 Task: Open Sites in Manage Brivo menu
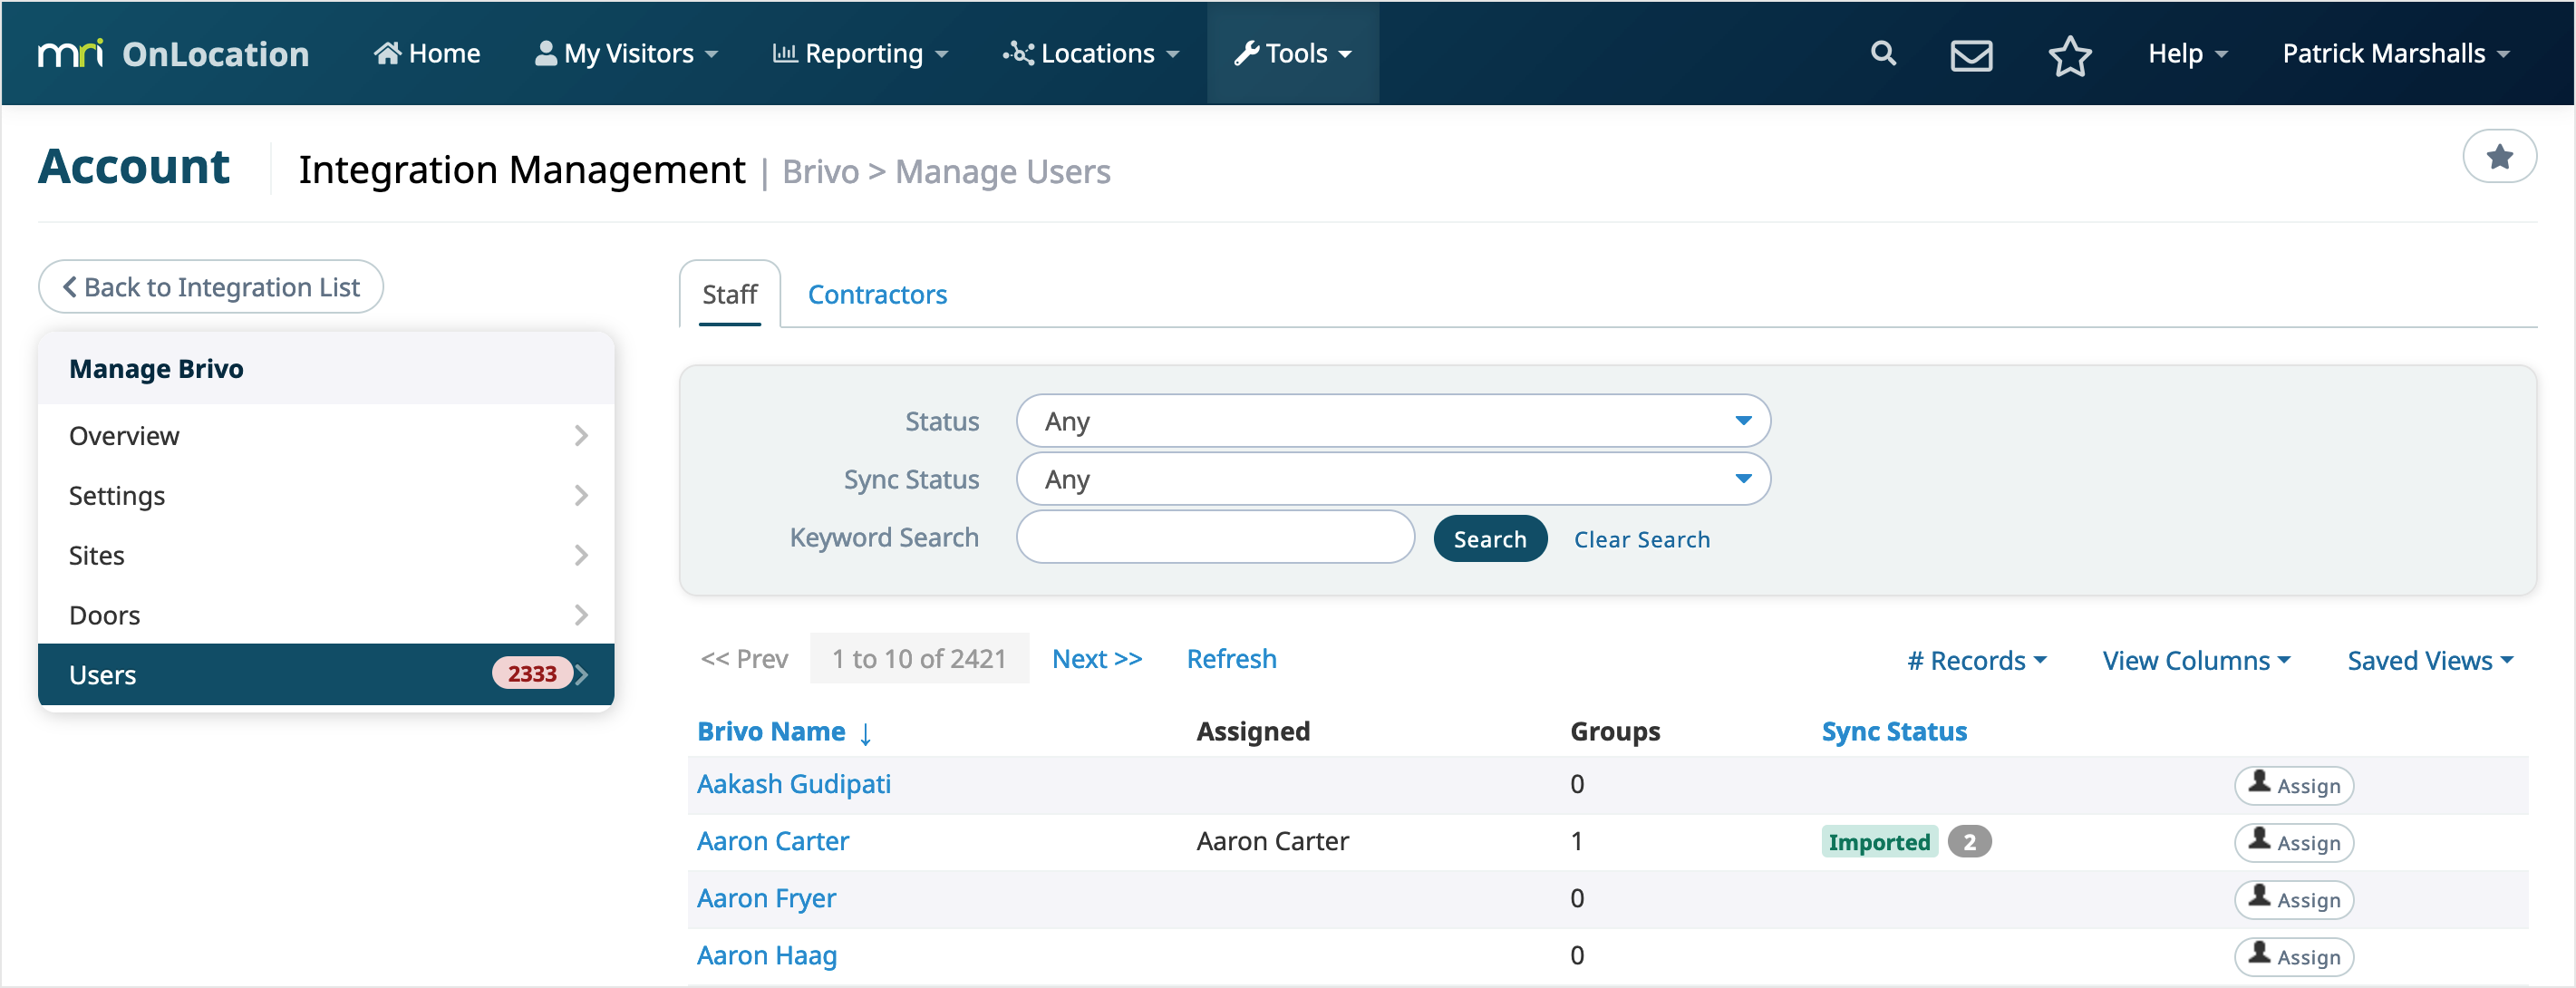pos(326,555)
